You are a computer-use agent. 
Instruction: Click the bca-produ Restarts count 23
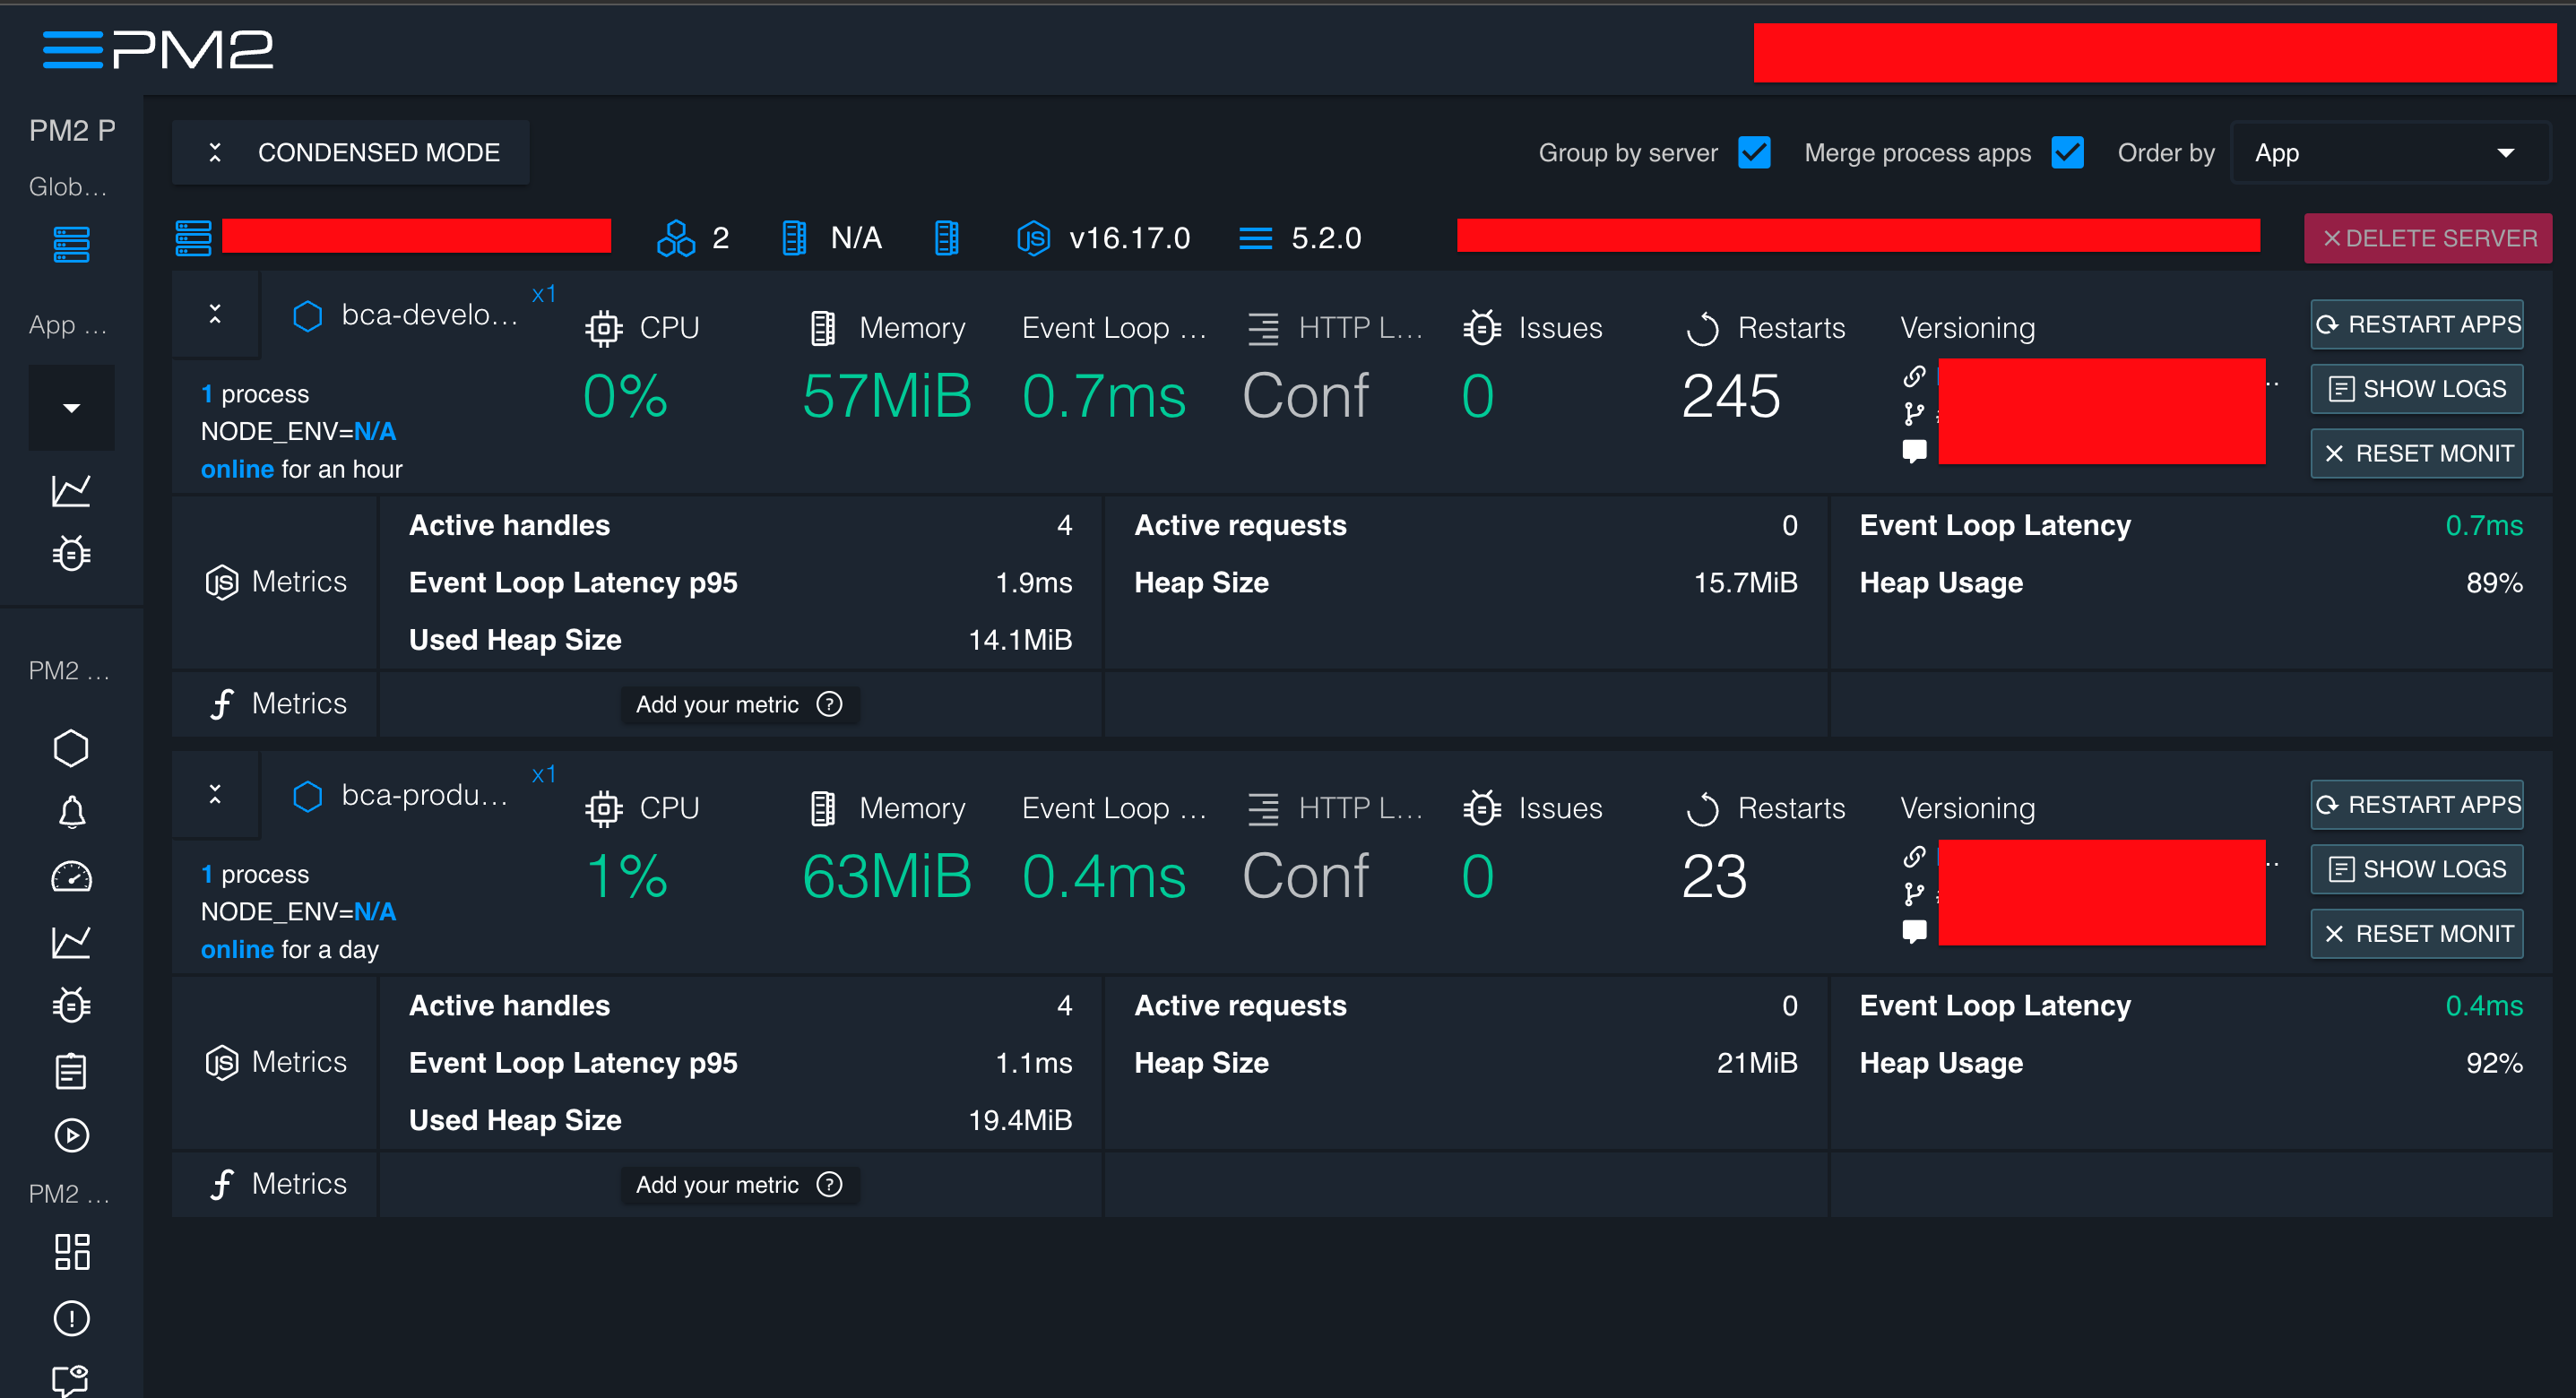click(1714, 877)
